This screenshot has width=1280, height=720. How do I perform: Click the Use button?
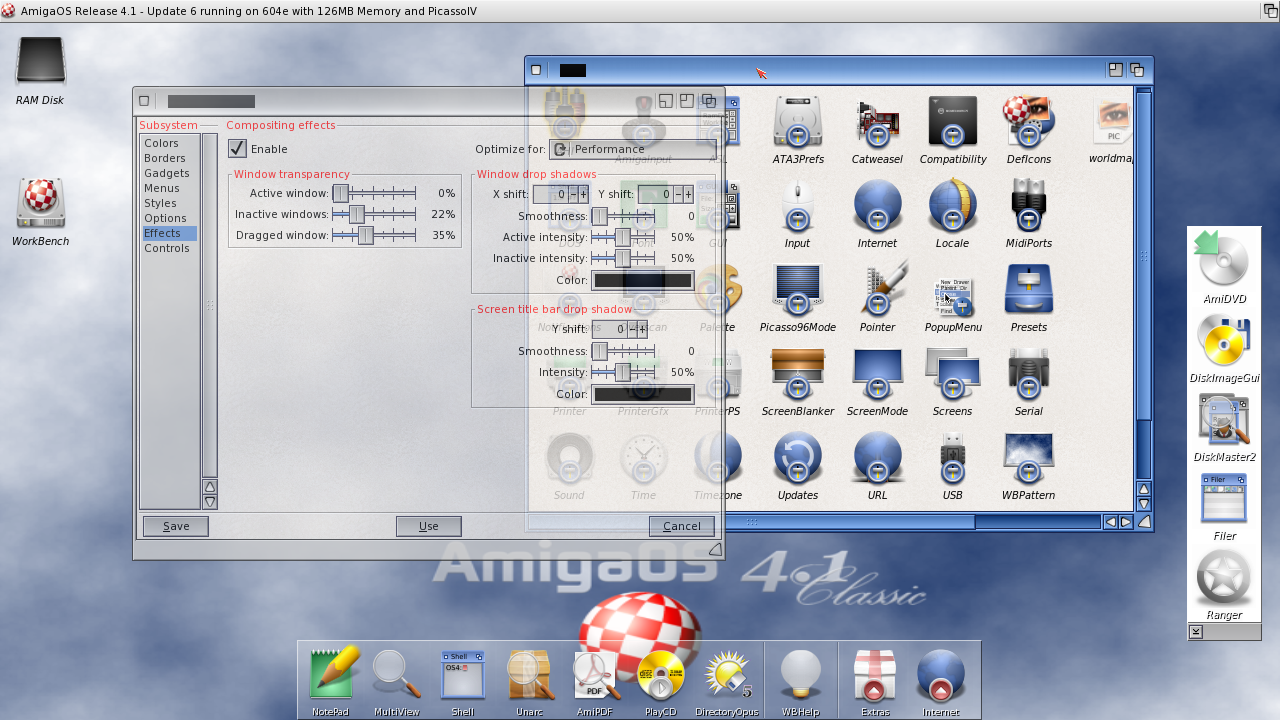[x=429, y=526]
